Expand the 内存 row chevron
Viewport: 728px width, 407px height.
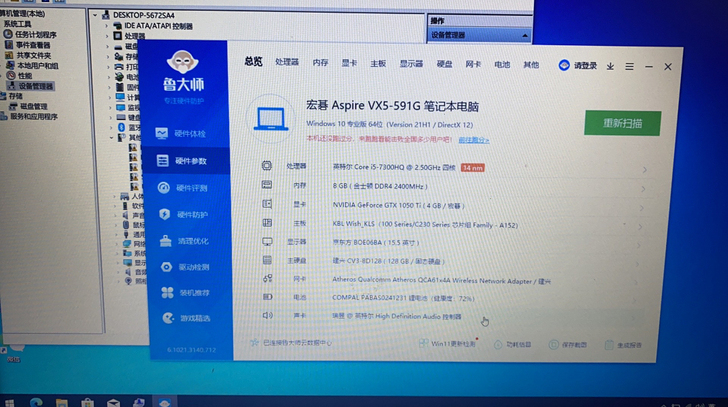pos(643,189)
